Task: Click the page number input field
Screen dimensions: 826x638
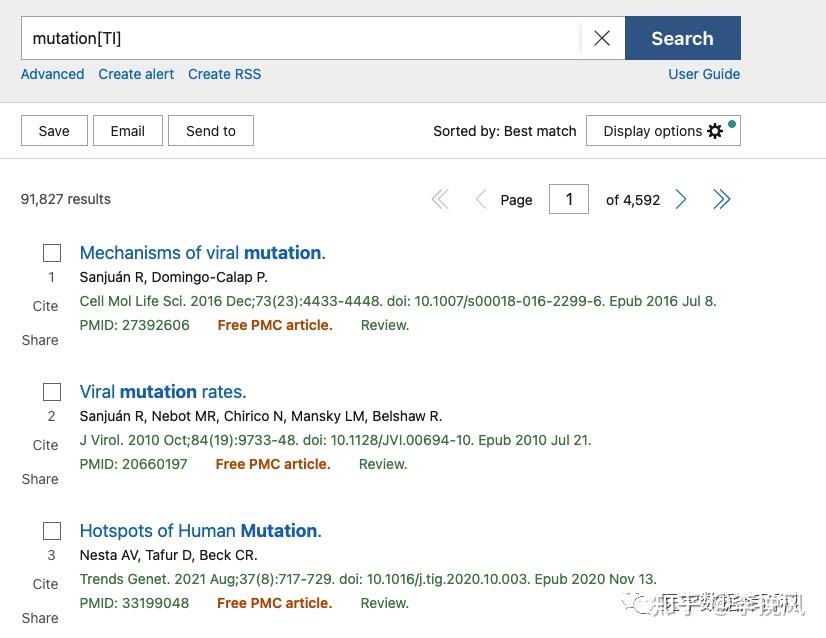Action: point(569,199)
